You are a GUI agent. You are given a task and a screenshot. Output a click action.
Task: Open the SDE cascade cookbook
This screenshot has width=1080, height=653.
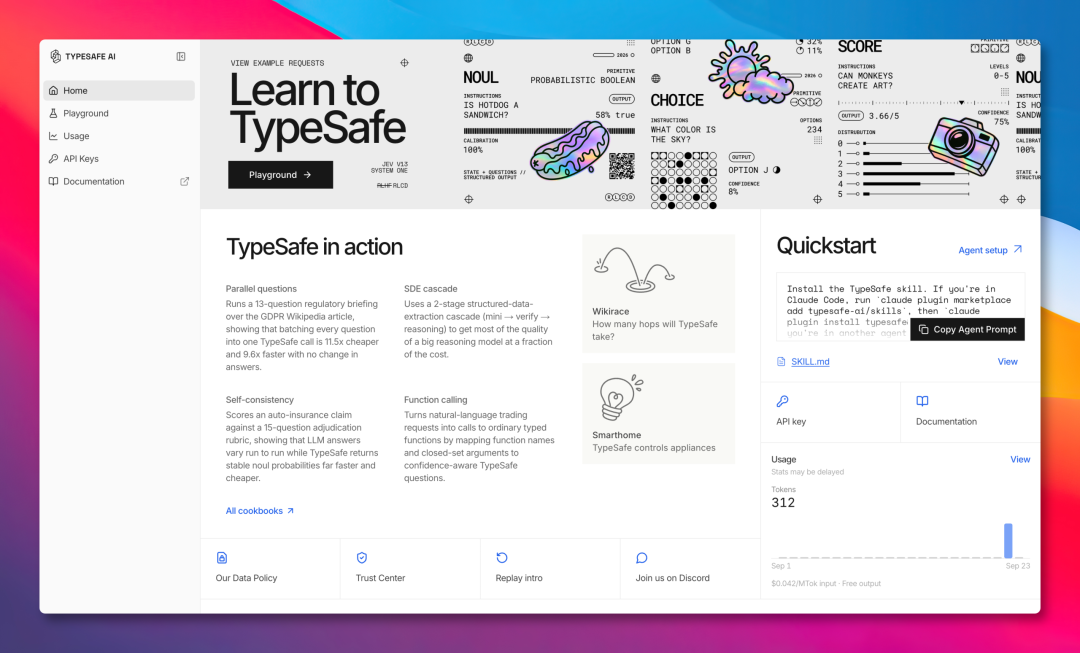479,321
